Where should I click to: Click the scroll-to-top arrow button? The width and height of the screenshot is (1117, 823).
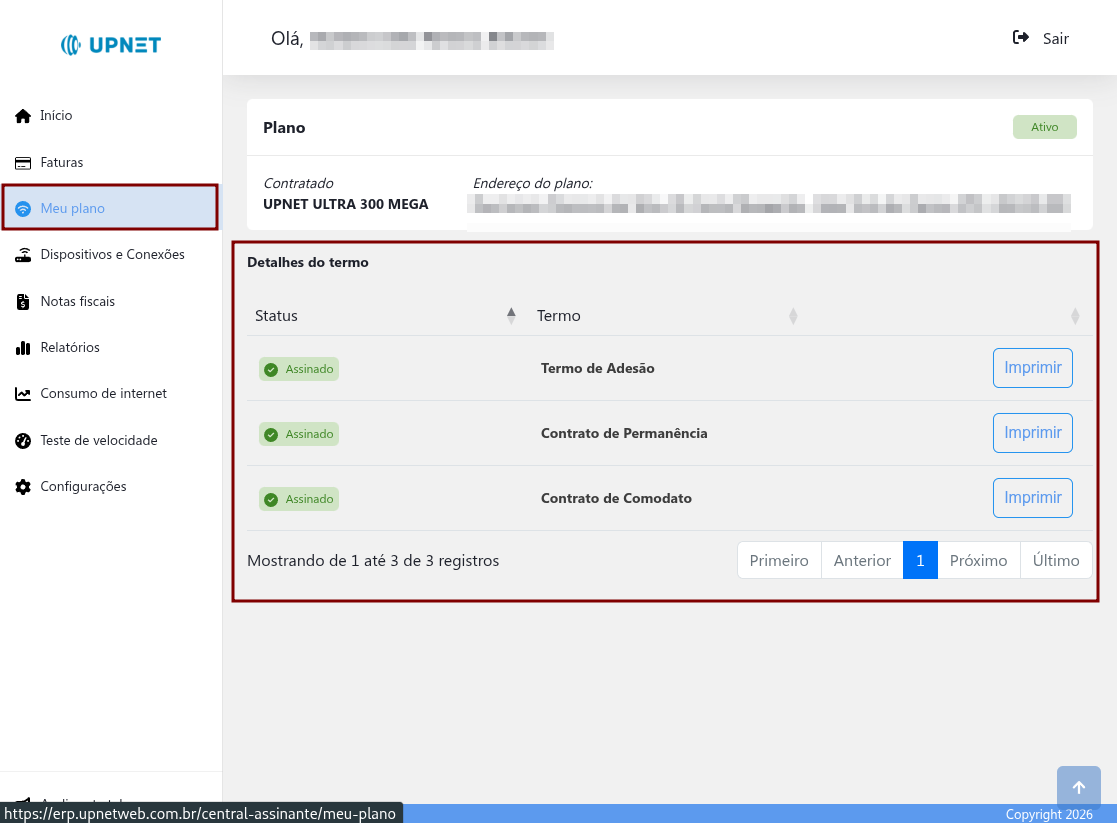[1078, 787]
